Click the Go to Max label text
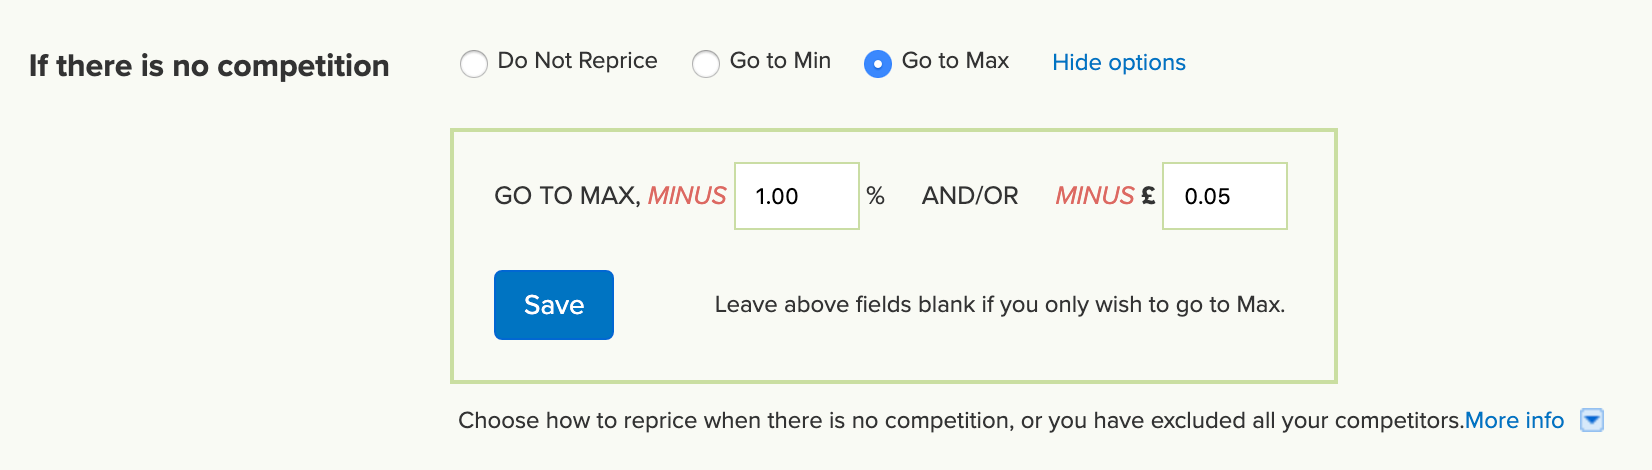Screen dimensions: 1652x470 (955, 61)
